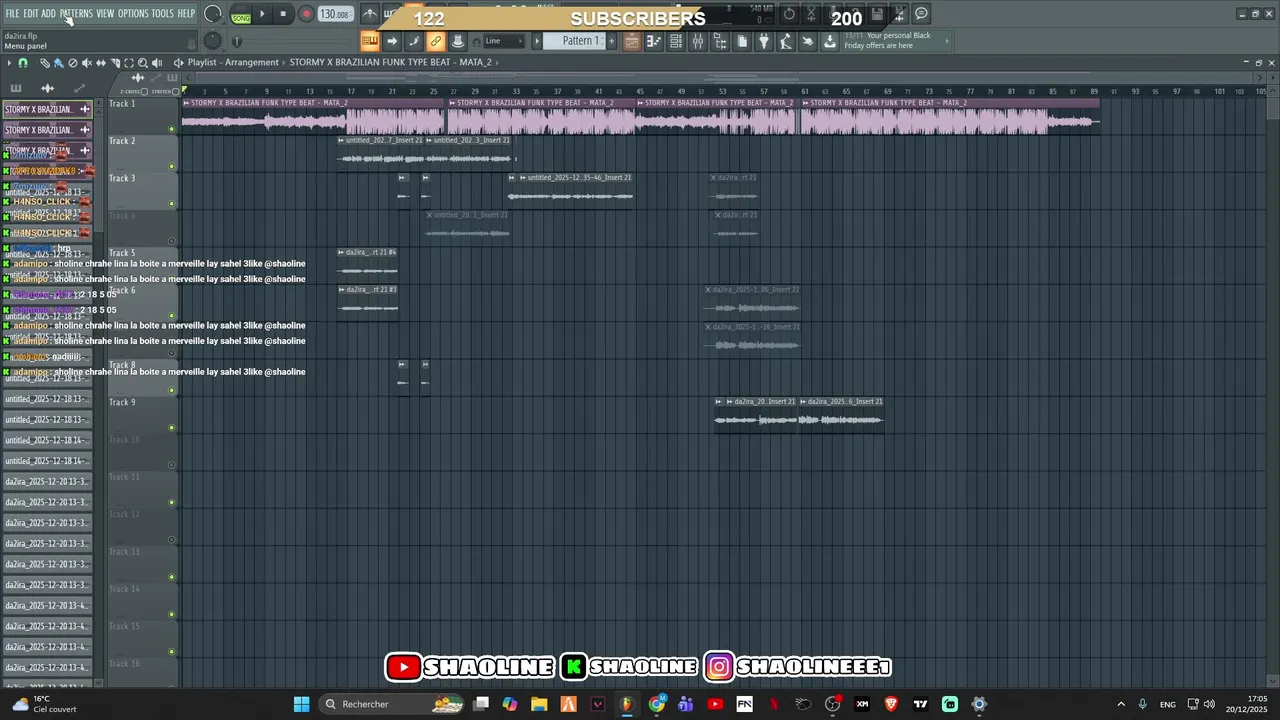Select the playlist Draw pencil tool
The height and width of the screenshot is (720, 1280).
coord(45,63)
